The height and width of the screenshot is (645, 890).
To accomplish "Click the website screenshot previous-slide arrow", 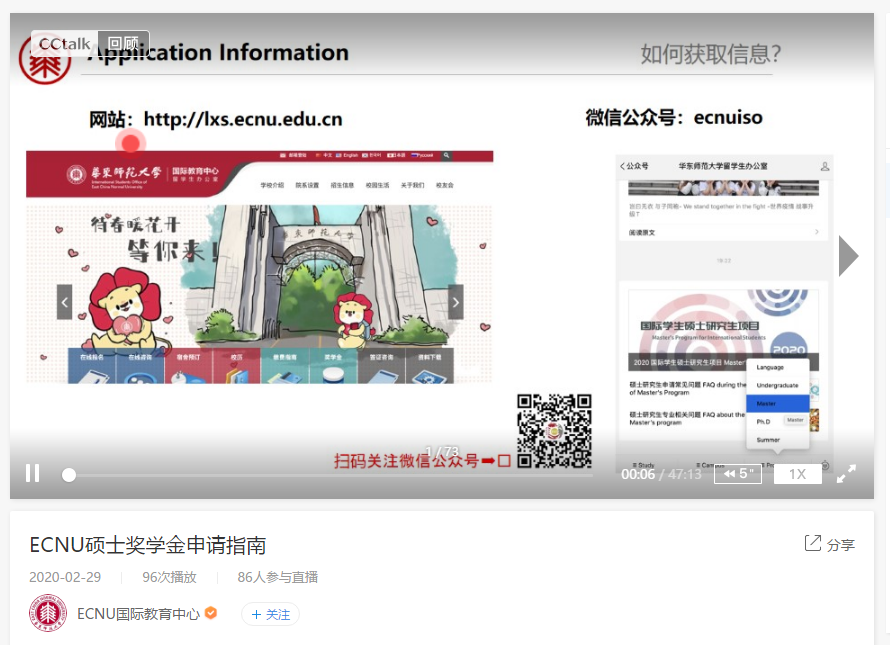I will pyautogui.click(x=64, y=302).
